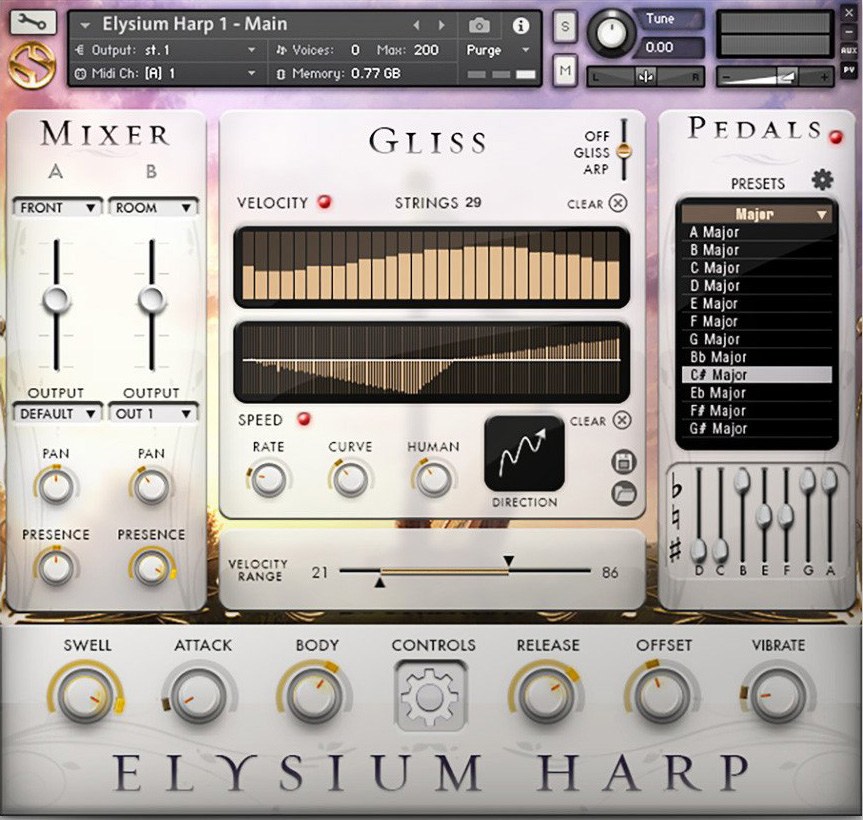Viewport: 863px width, 820px height.
Task: Load a glissando pattern via the folder icon
Action: tap(623, 494)
